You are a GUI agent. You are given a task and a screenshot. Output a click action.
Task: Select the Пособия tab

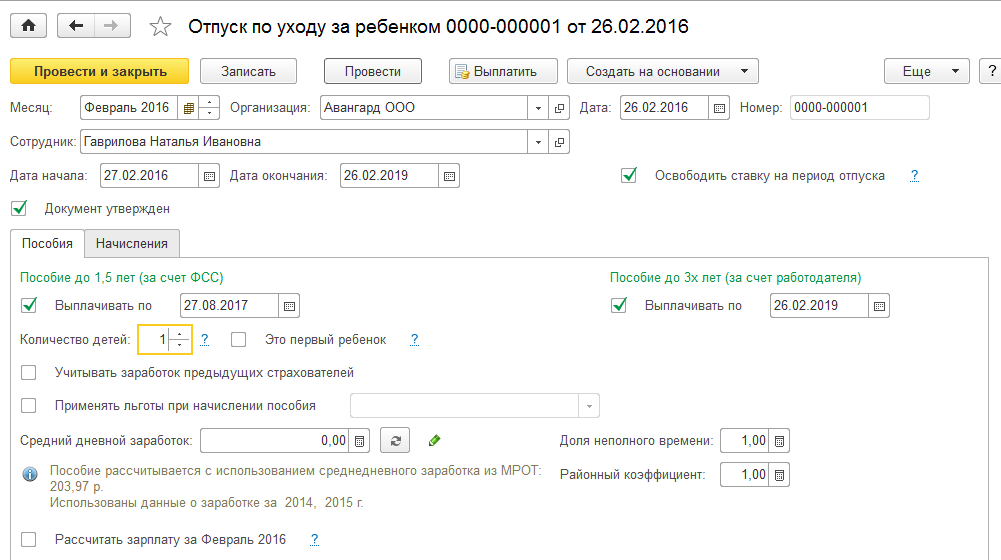coord(48,243)
